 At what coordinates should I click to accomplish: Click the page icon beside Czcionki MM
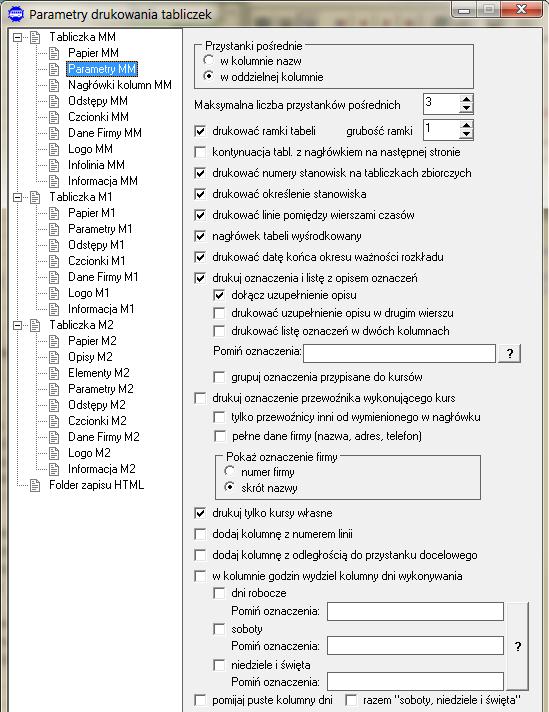point(54,117)
